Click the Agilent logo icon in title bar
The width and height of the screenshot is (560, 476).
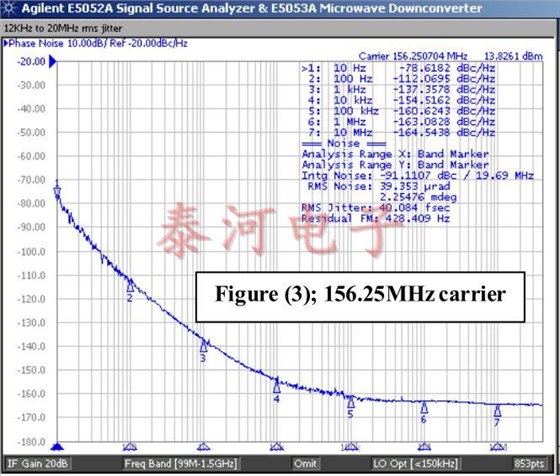click(9, 9)
